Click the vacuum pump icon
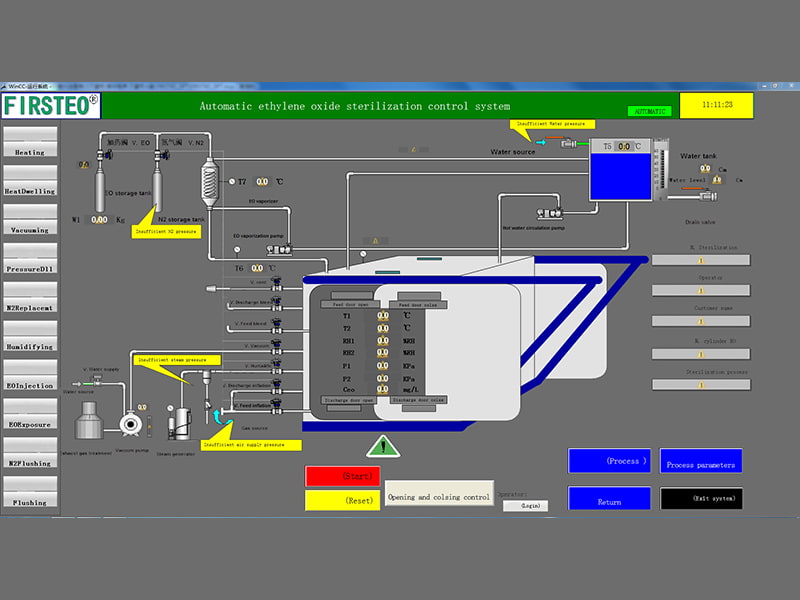Viewport: 800px width, 600px height. tap(131, 423)
